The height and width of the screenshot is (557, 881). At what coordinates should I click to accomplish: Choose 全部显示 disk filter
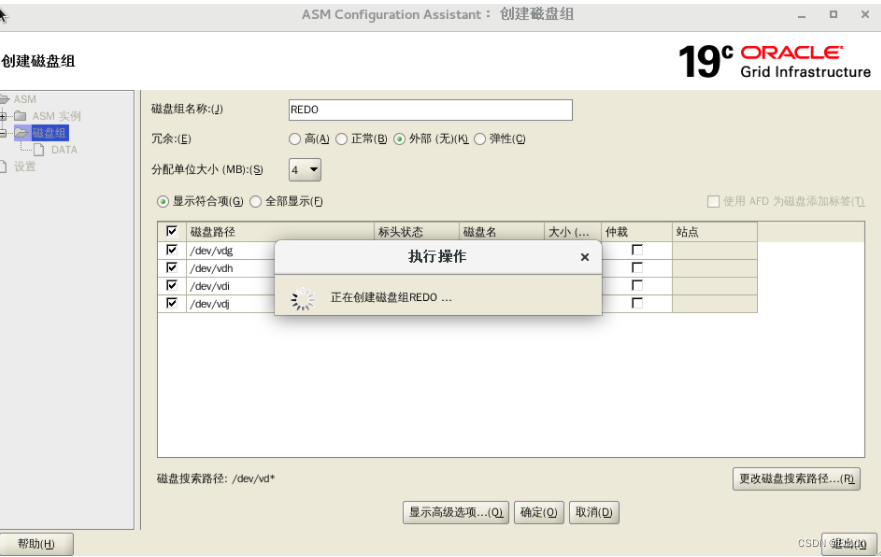pos(256,201)
